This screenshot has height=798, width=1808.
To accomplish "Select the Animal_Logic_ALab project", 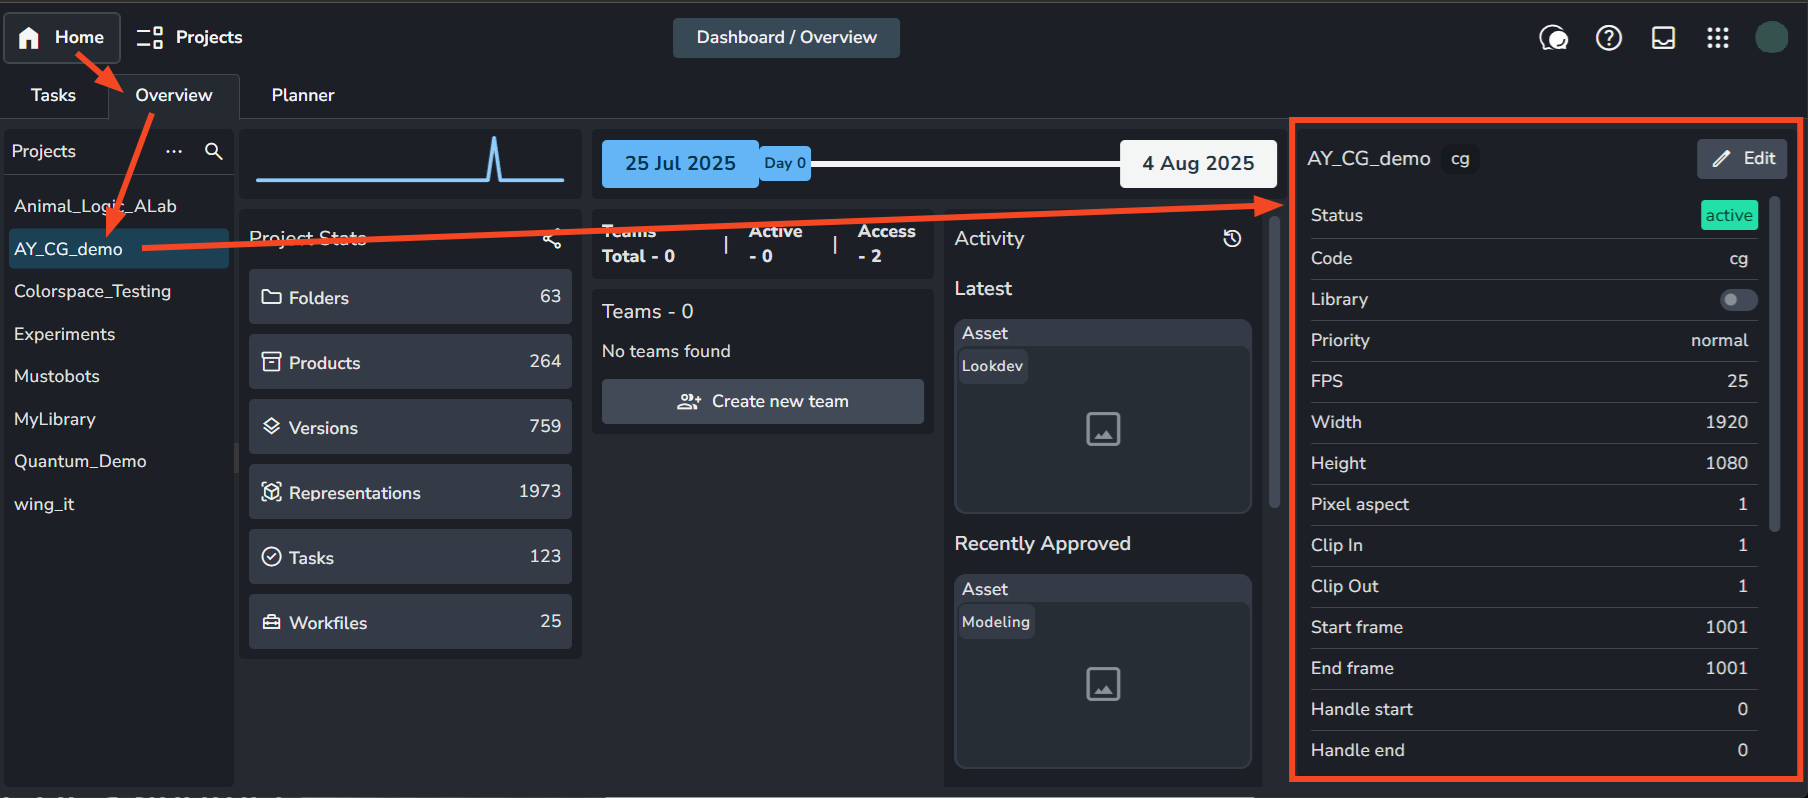I will [119, 206].
